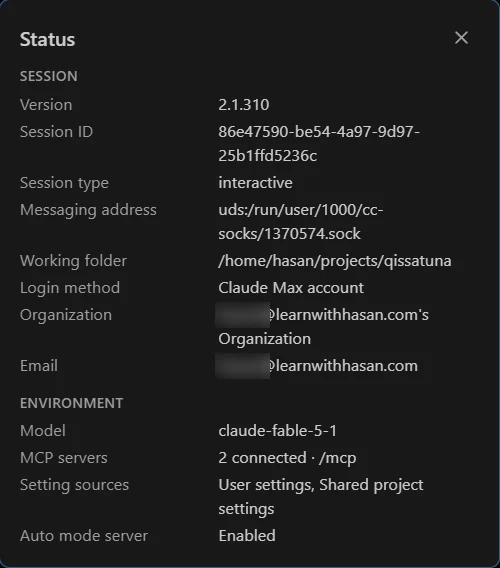Image resolution: width=500 pixels, height=568 pixels.
Task: Click the Working folder label
Action: coord(73,261)
